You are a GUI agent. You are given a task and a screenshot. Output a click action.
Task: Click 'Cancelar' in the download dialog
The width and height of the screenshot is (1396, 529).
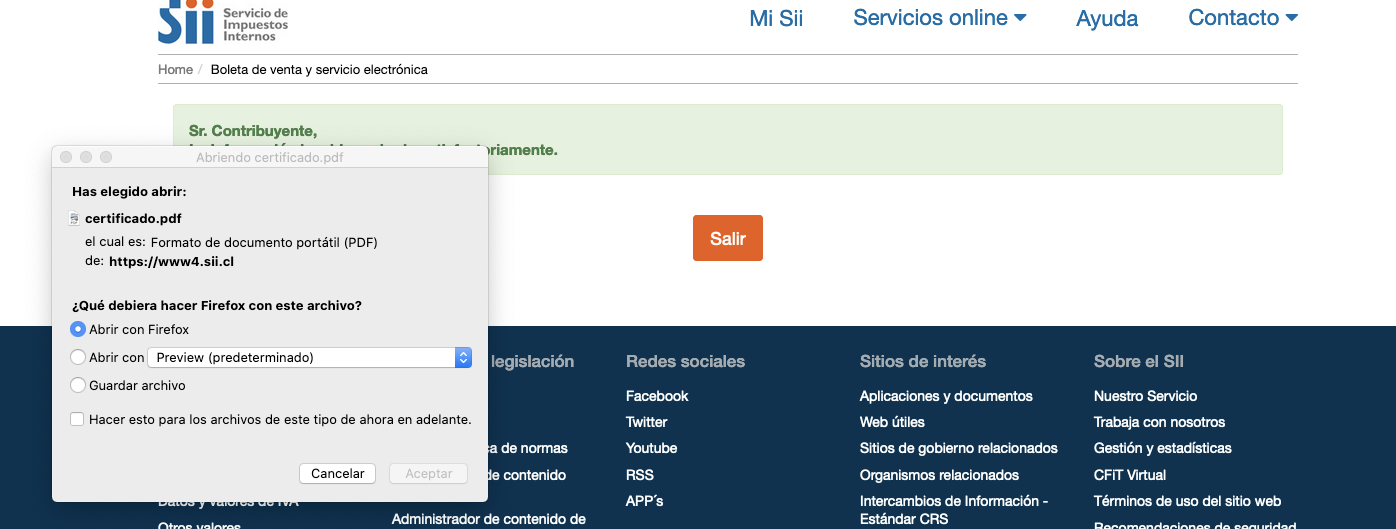pyautogui.click(x=337, y=473)
